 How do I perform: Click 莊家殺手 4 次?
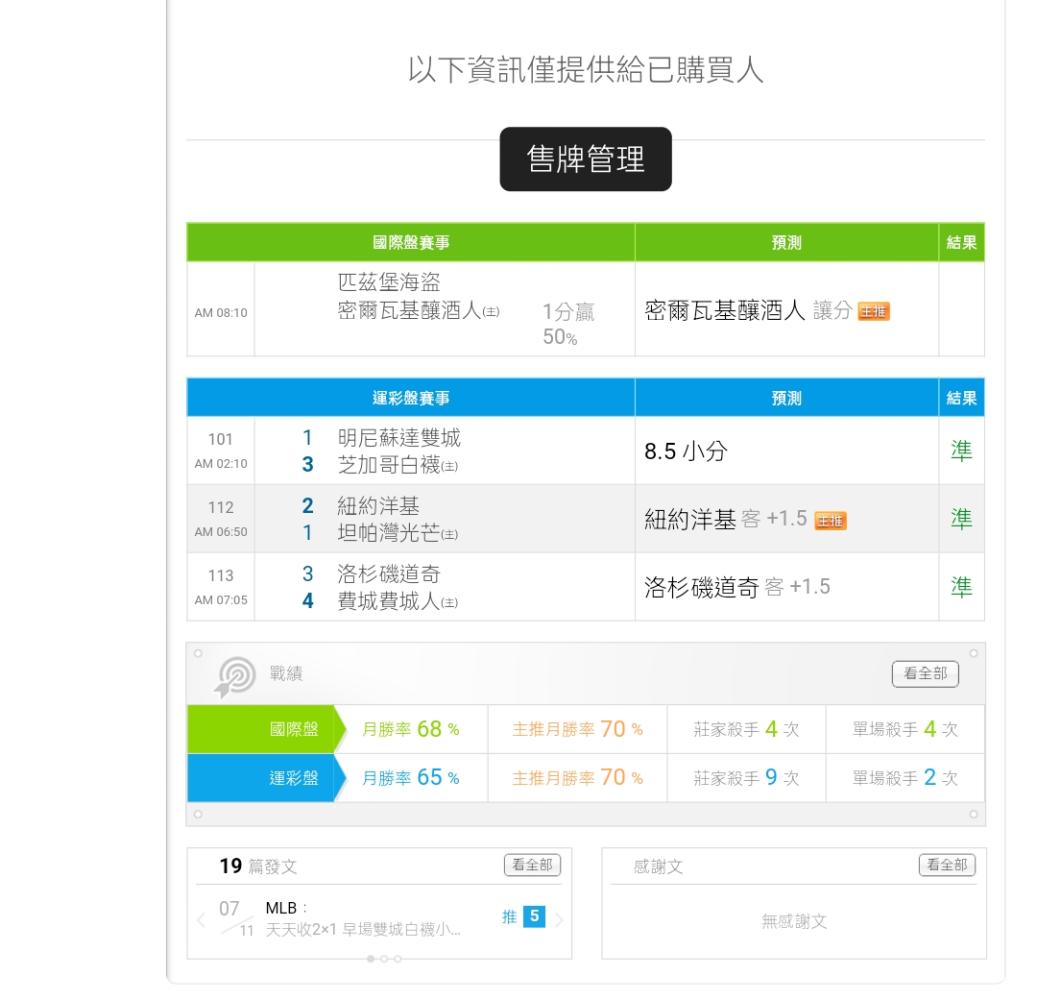[x=746, y=729]
